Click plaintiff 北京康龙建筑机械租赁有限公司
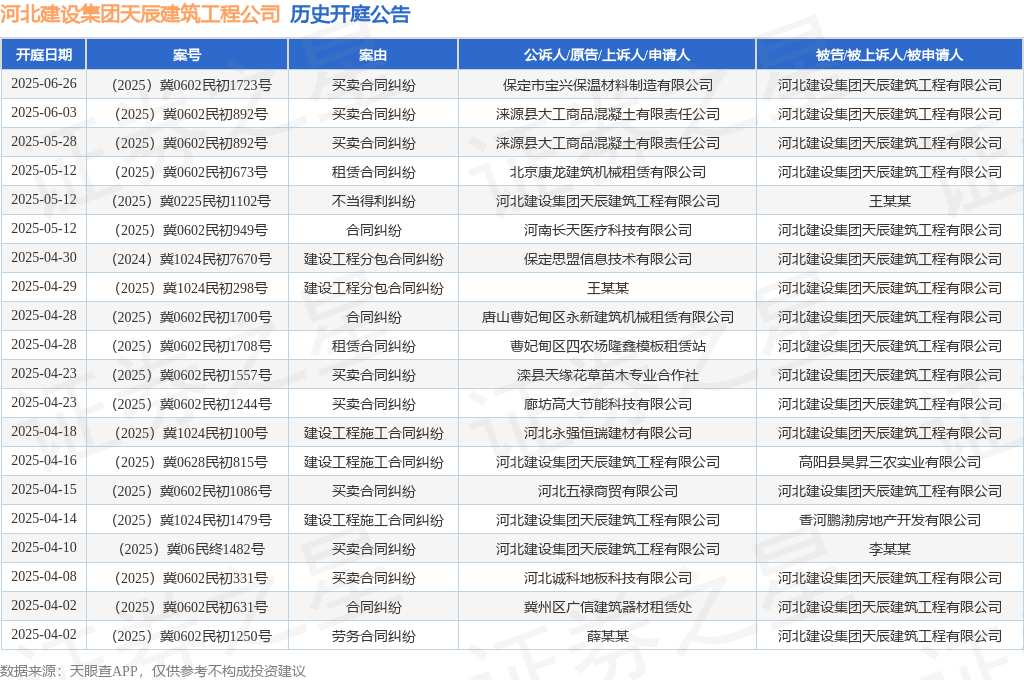This screenshot has width=1024, height=680. click(607, 172)
